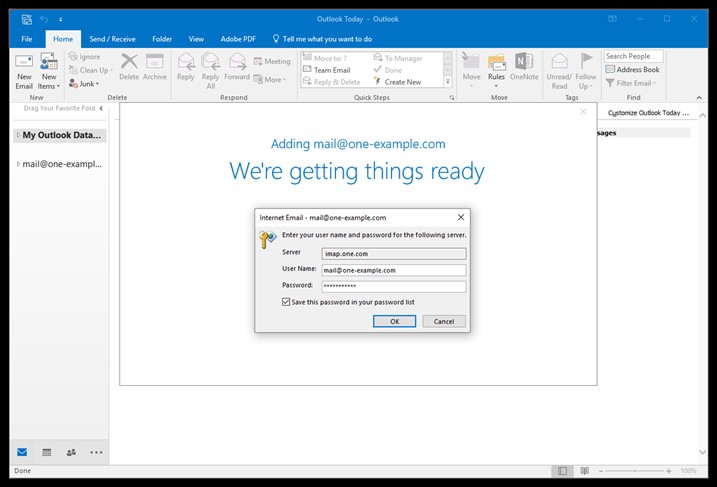Viewport: 717px width, 487px height.
Task: Expand mail@one-example account tree
Action: click(18, 164)
